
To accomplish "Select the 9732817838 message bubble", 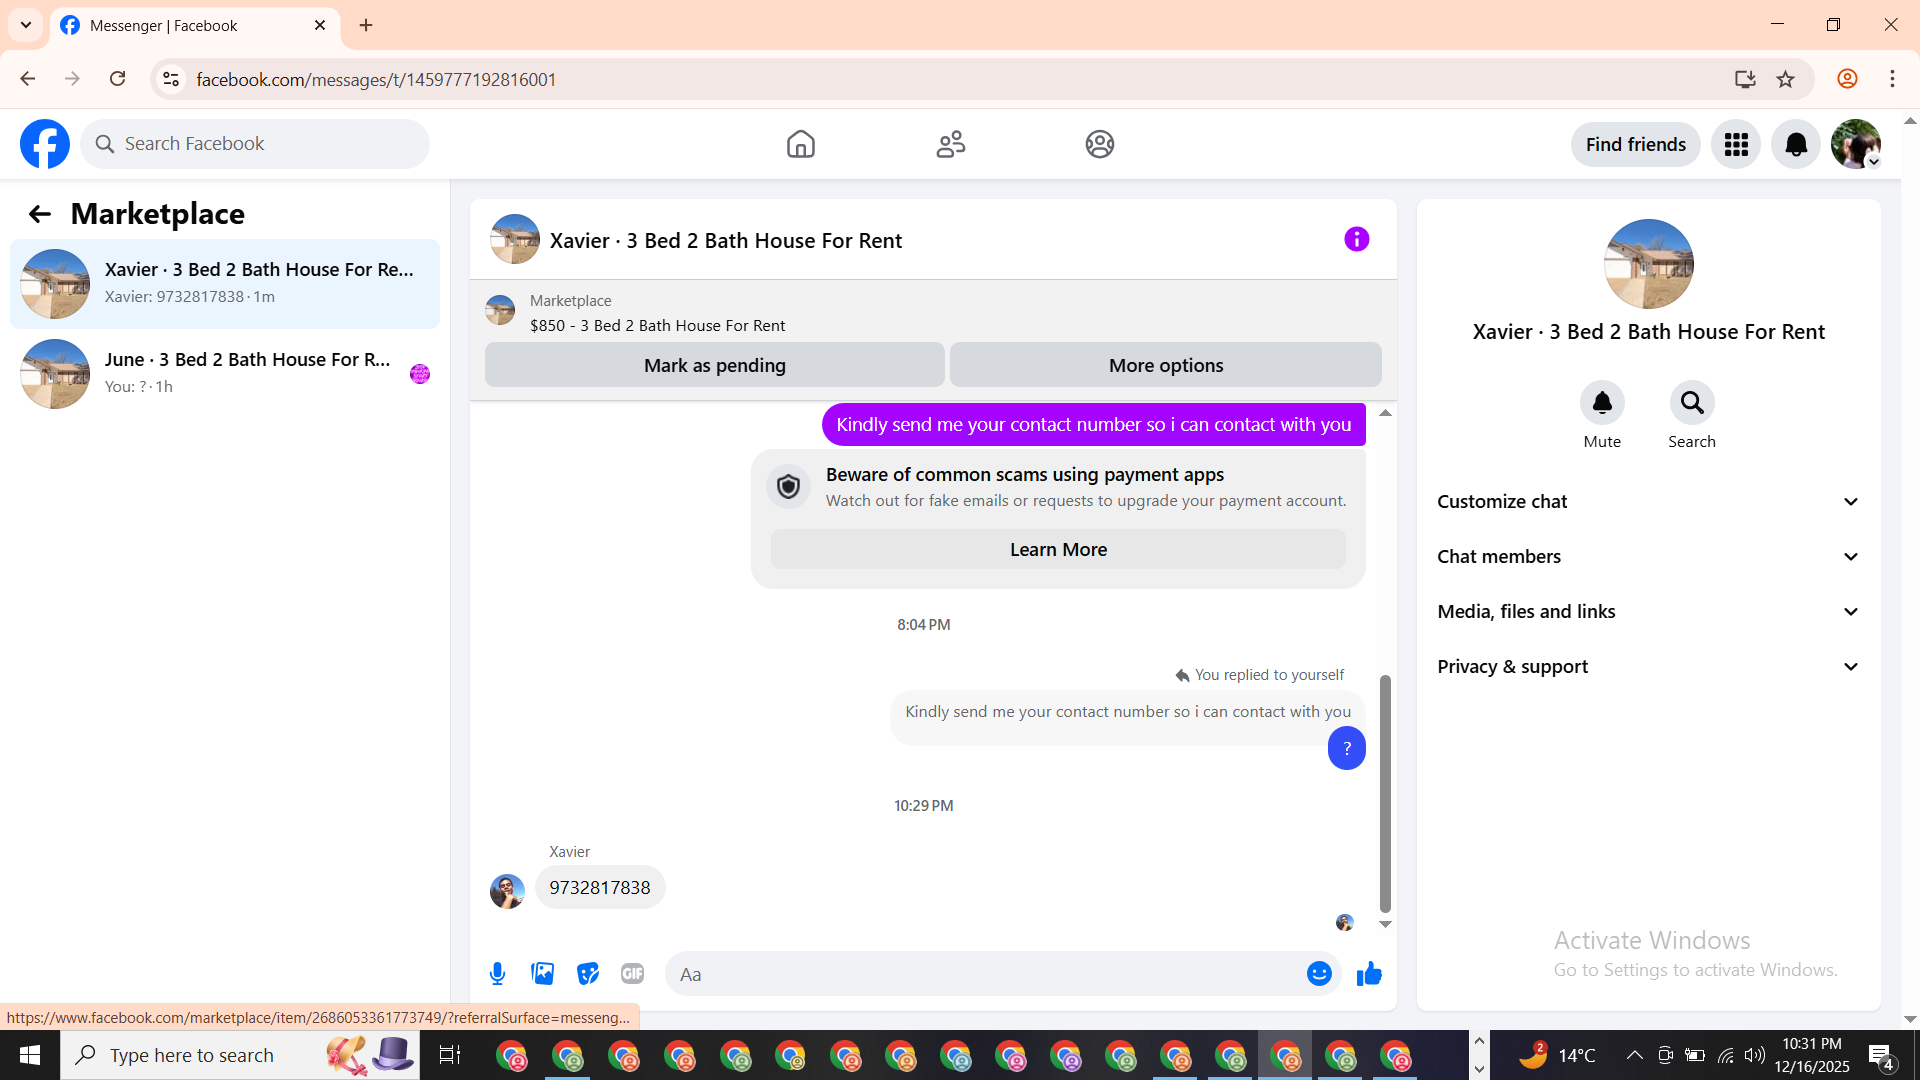I will (x=600, y=888).
